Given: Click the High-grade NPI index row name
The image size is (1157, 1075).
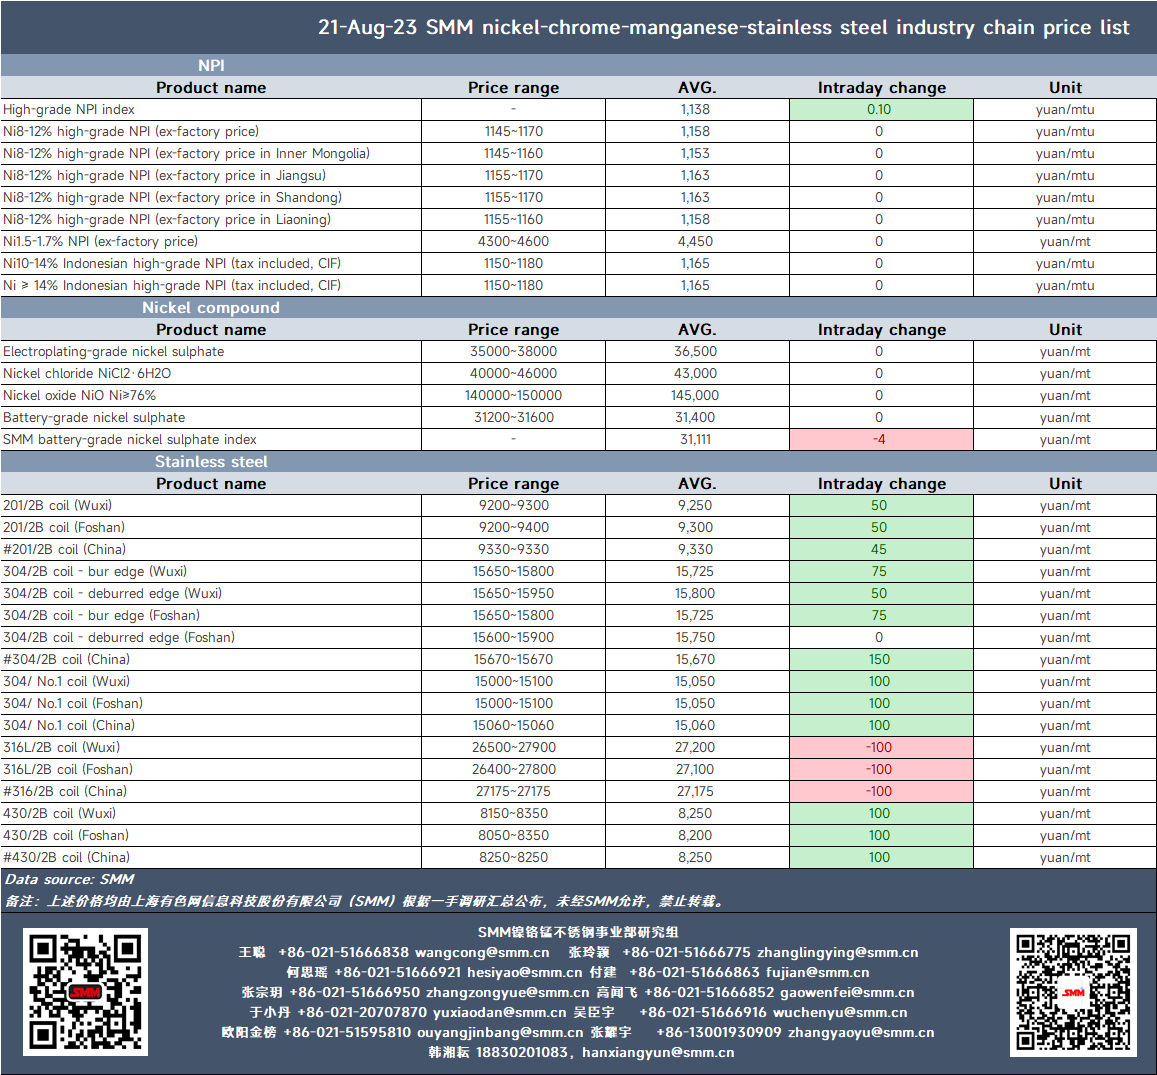Looking at the screenshot, I should (x=69, y=109).
